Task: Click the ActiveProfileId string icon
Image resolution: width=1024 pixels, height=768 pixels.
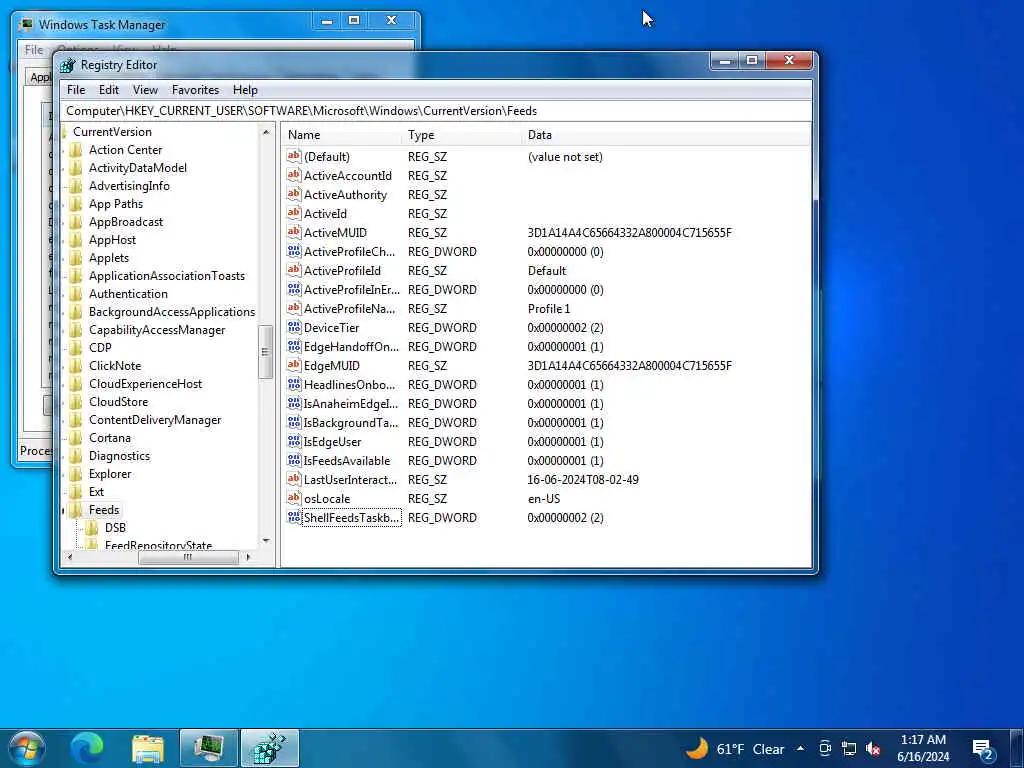Action: tap(294, 270)
